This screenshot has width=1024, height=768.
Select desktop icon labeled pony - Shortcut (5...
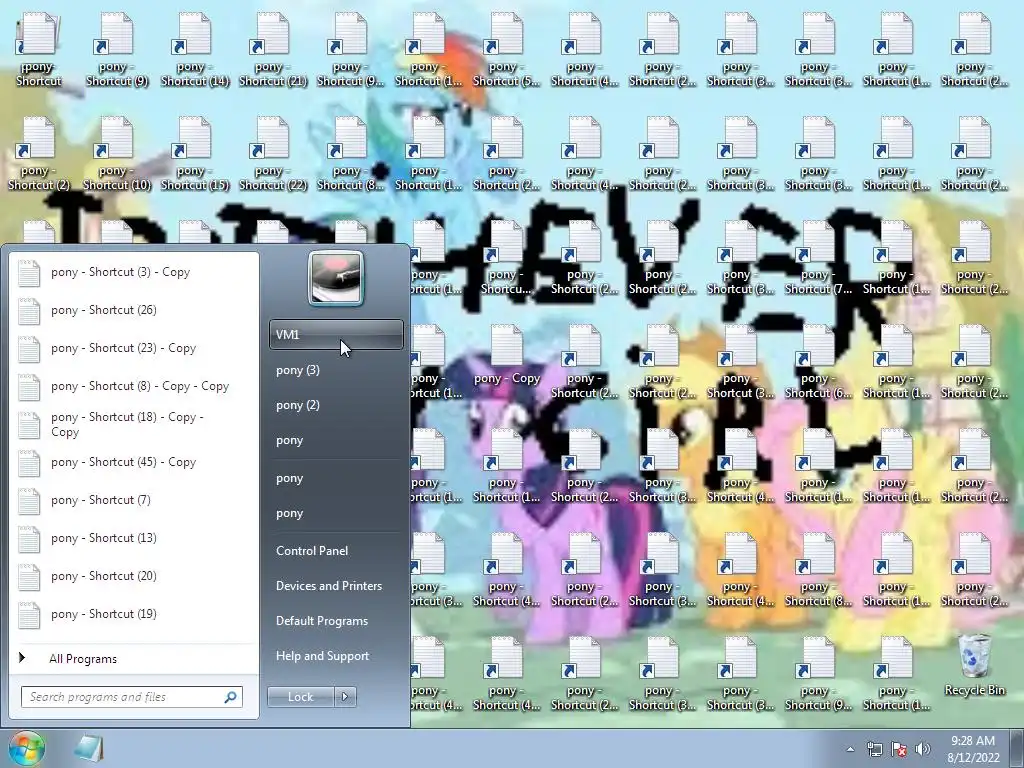click(x=506, y=51)
